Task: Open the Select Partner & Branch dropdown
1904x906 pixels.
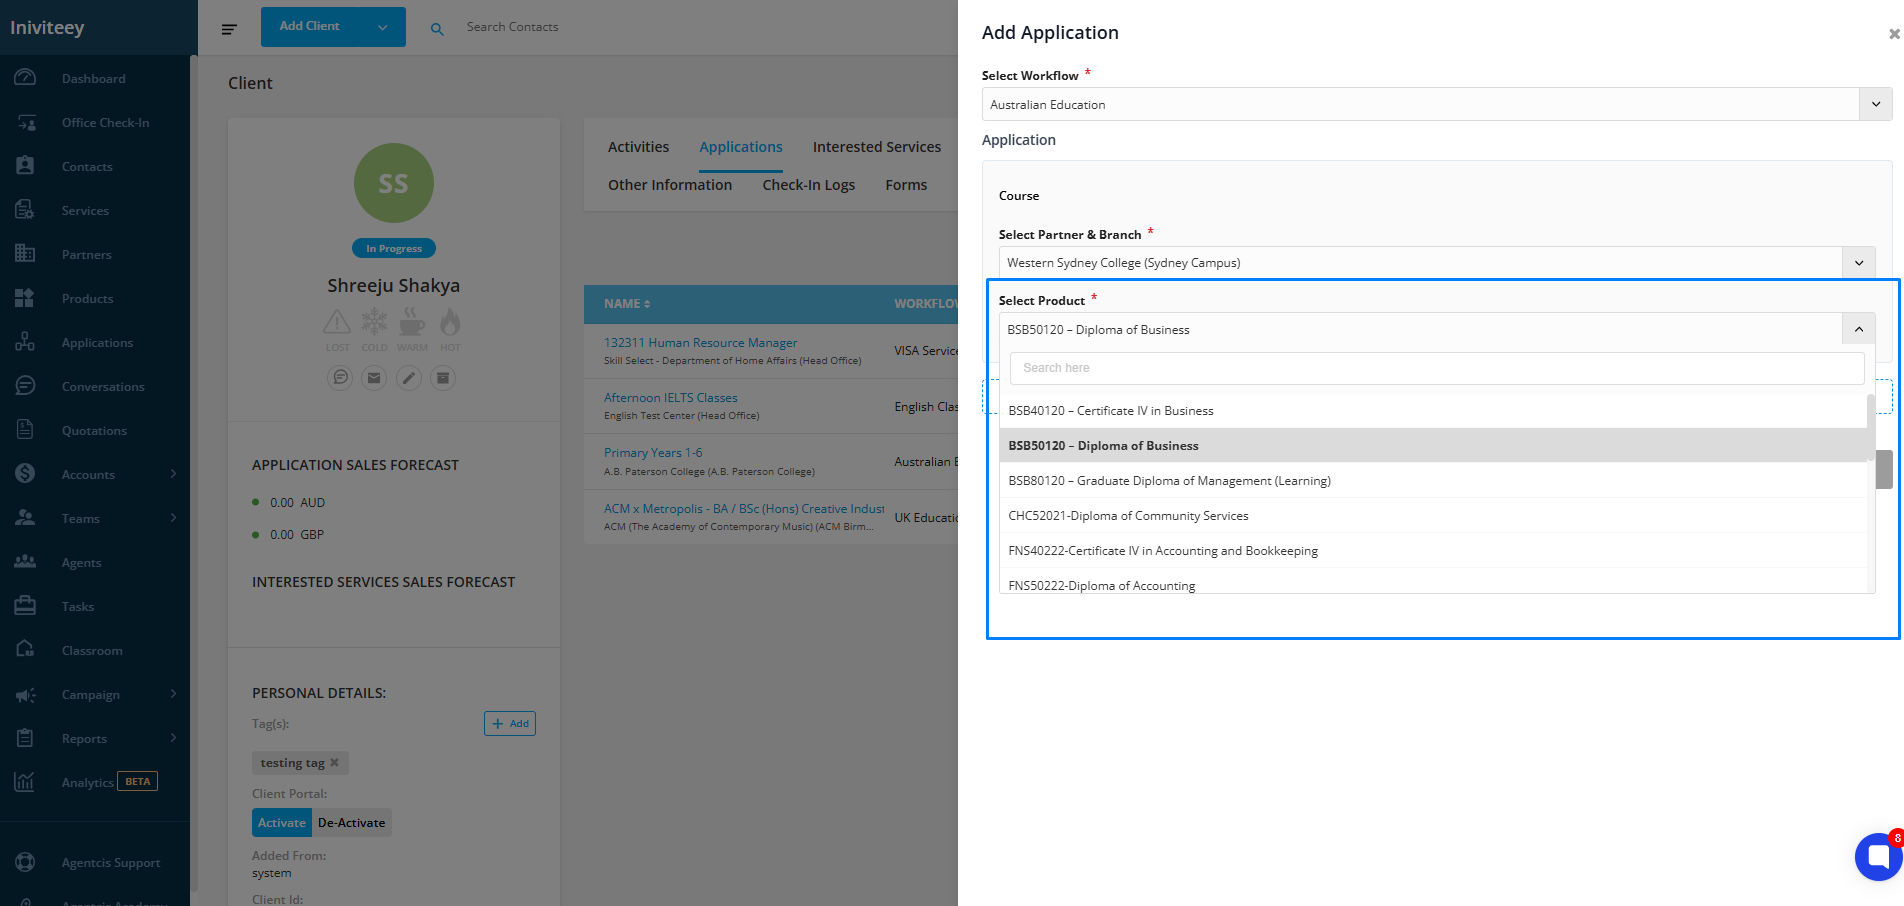Action: pyautogui.click(x=1858, y=263)
